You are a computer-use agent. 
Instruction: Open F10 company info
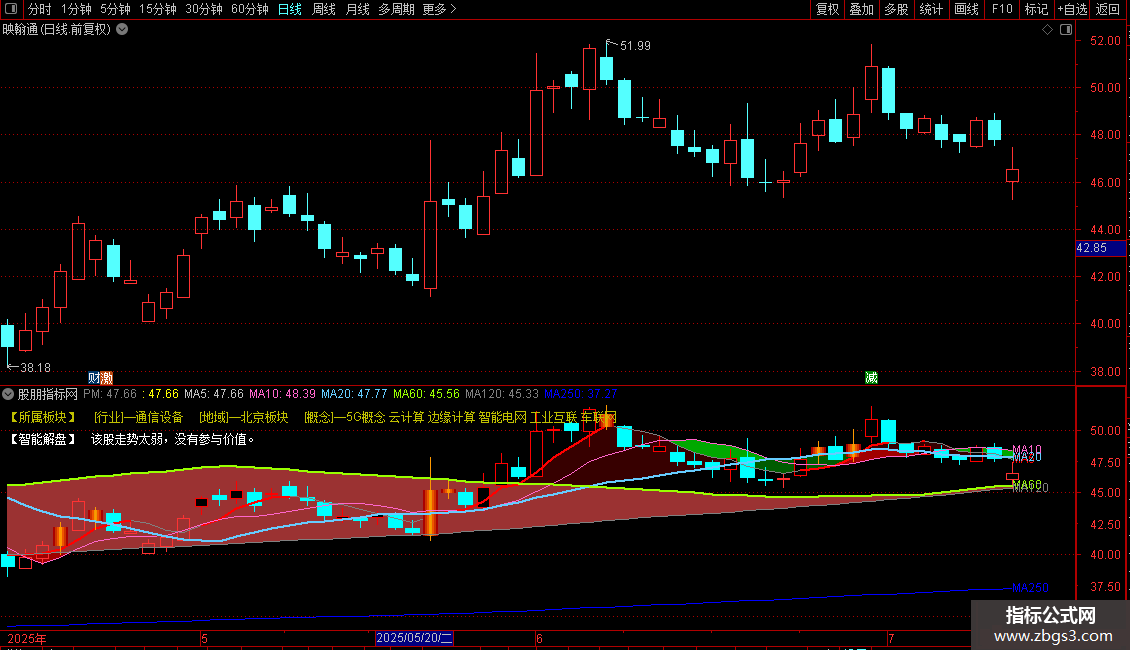[x=1002, y=9]
